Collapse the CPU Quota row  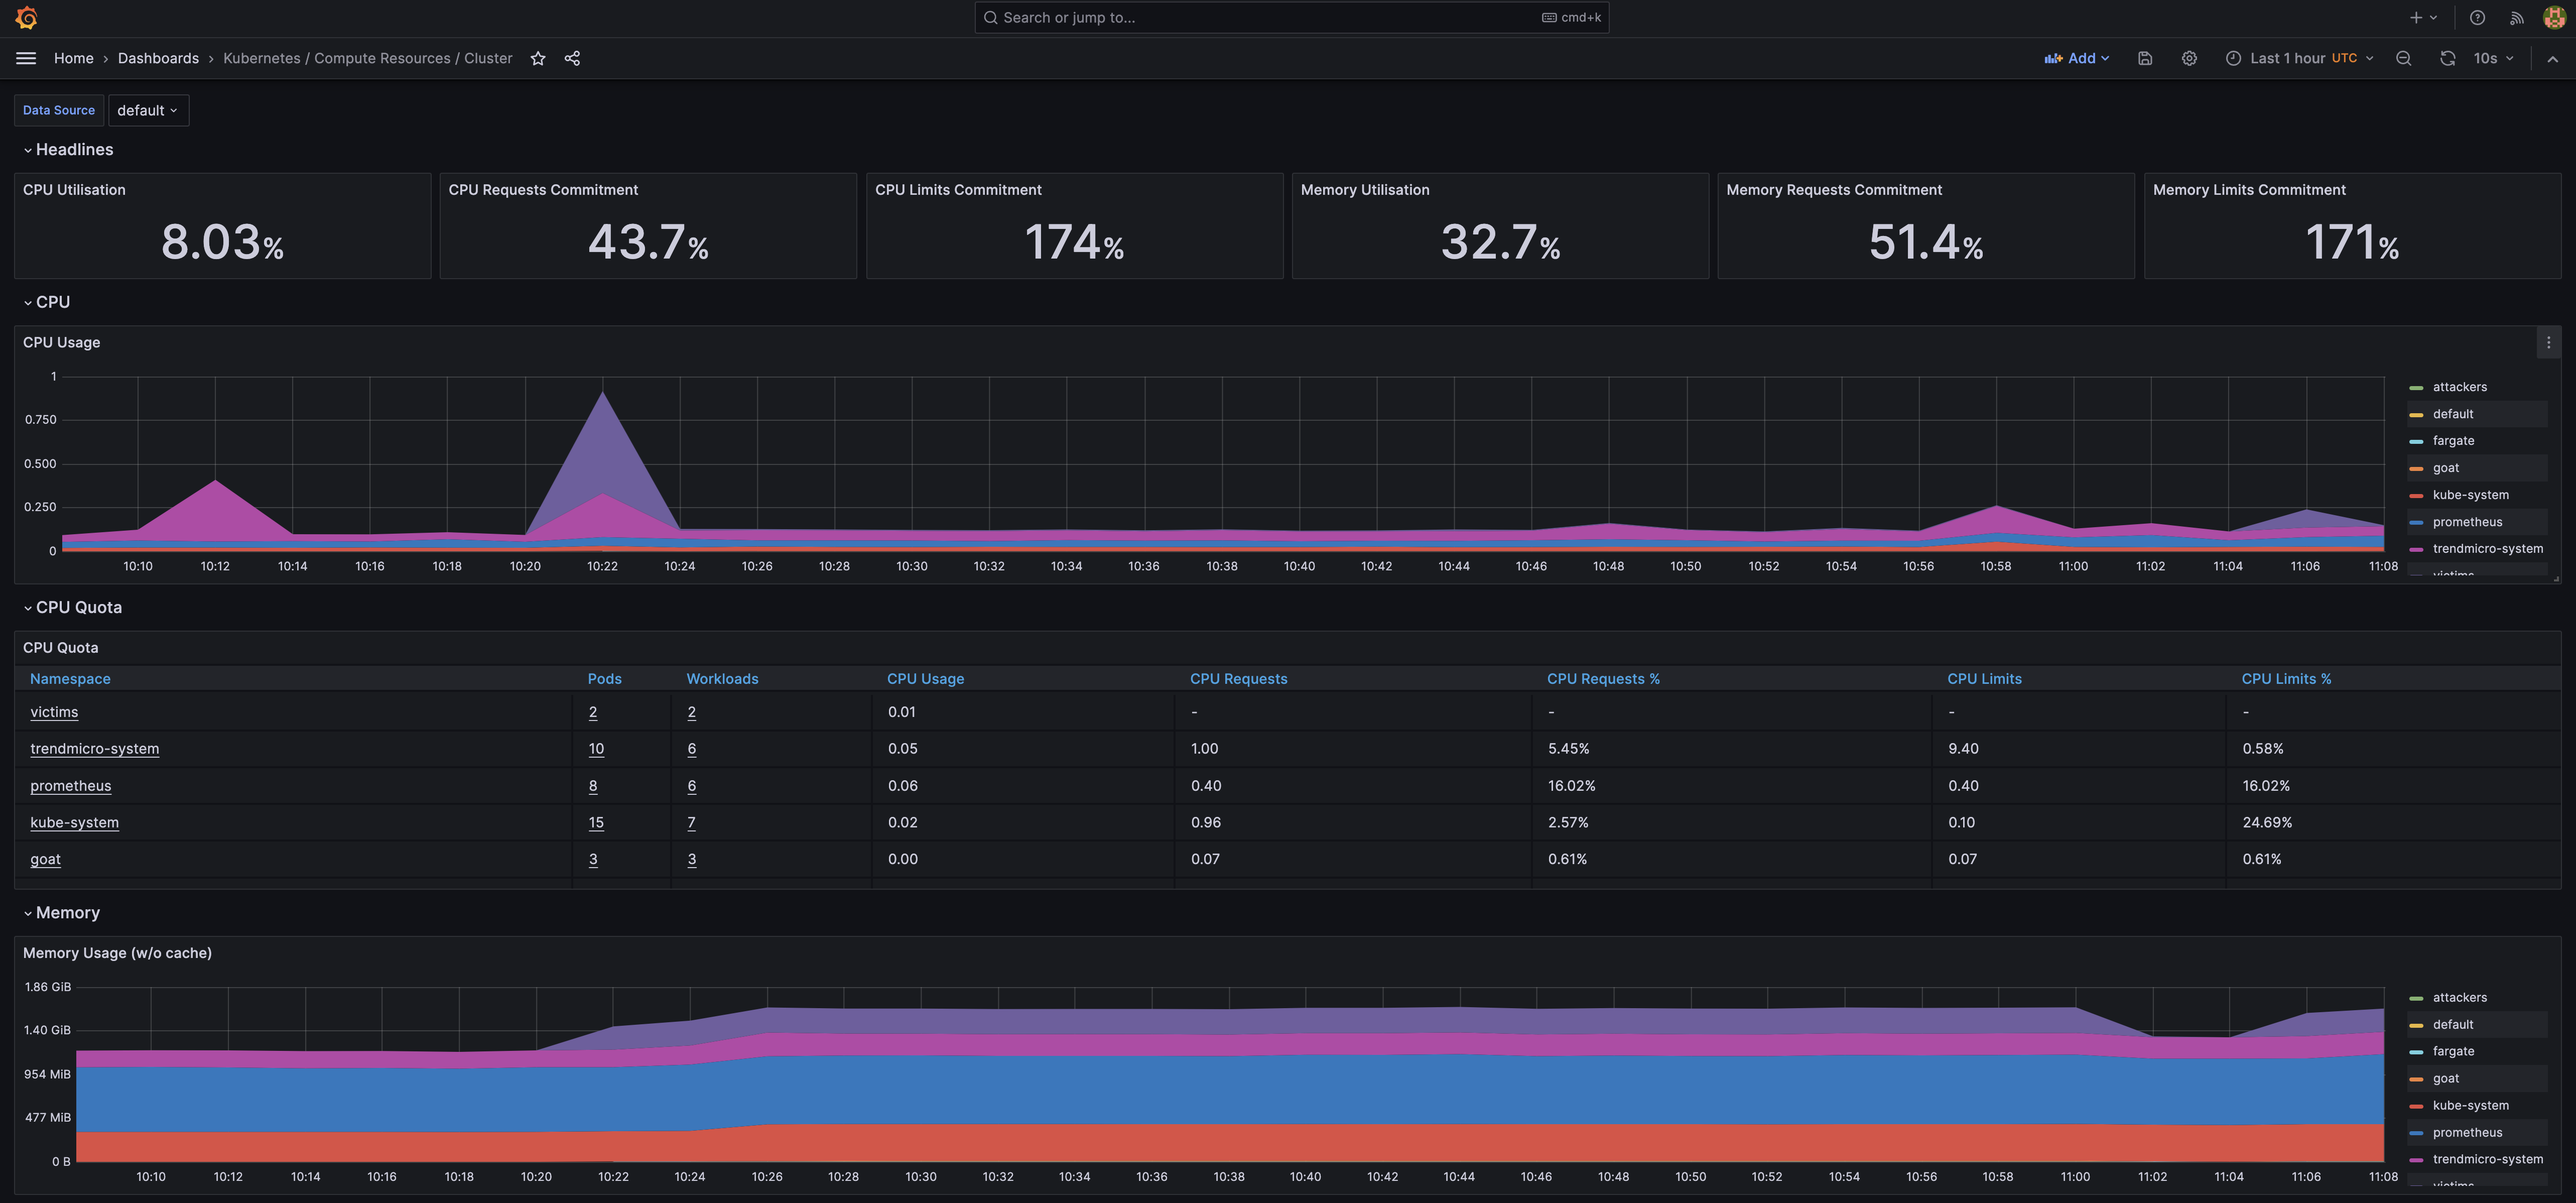(72, 607)
